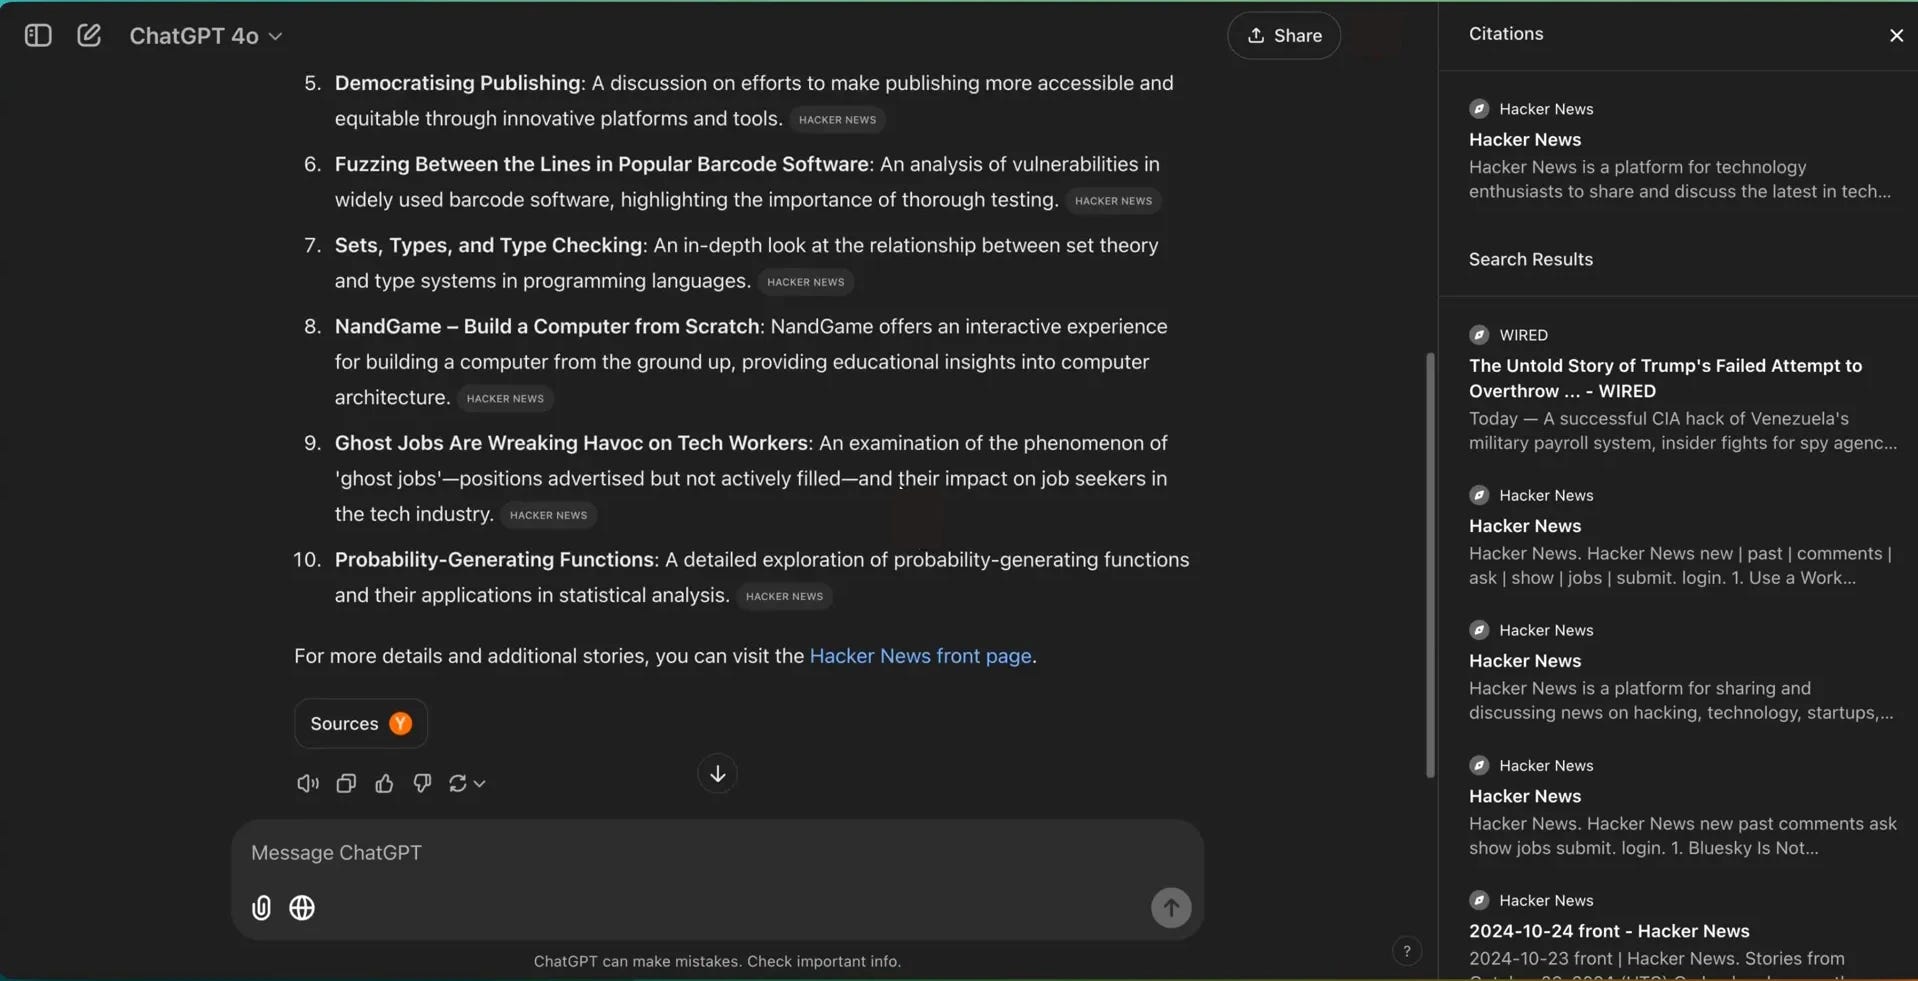Give a thumbs up to the response
Viewport: 1918px width, 981px height.
pyautogui.click(x=384, y=783)
